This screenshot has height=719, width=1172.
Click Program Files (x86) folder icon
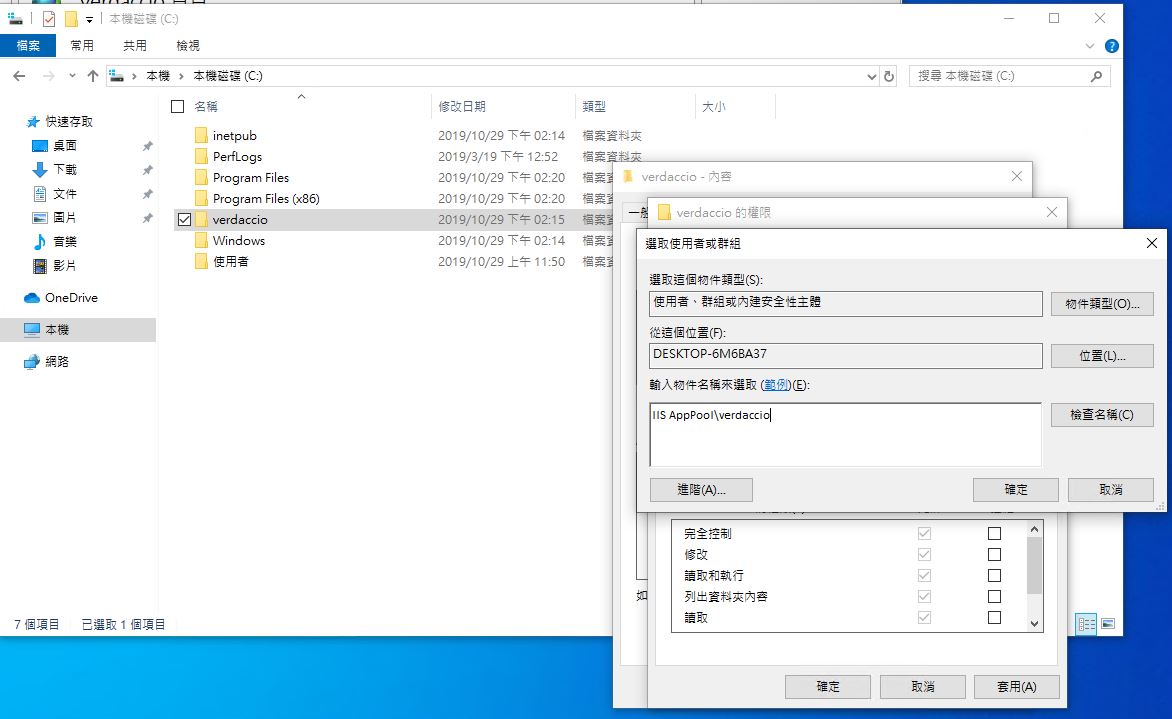click(x=201, y=198)
